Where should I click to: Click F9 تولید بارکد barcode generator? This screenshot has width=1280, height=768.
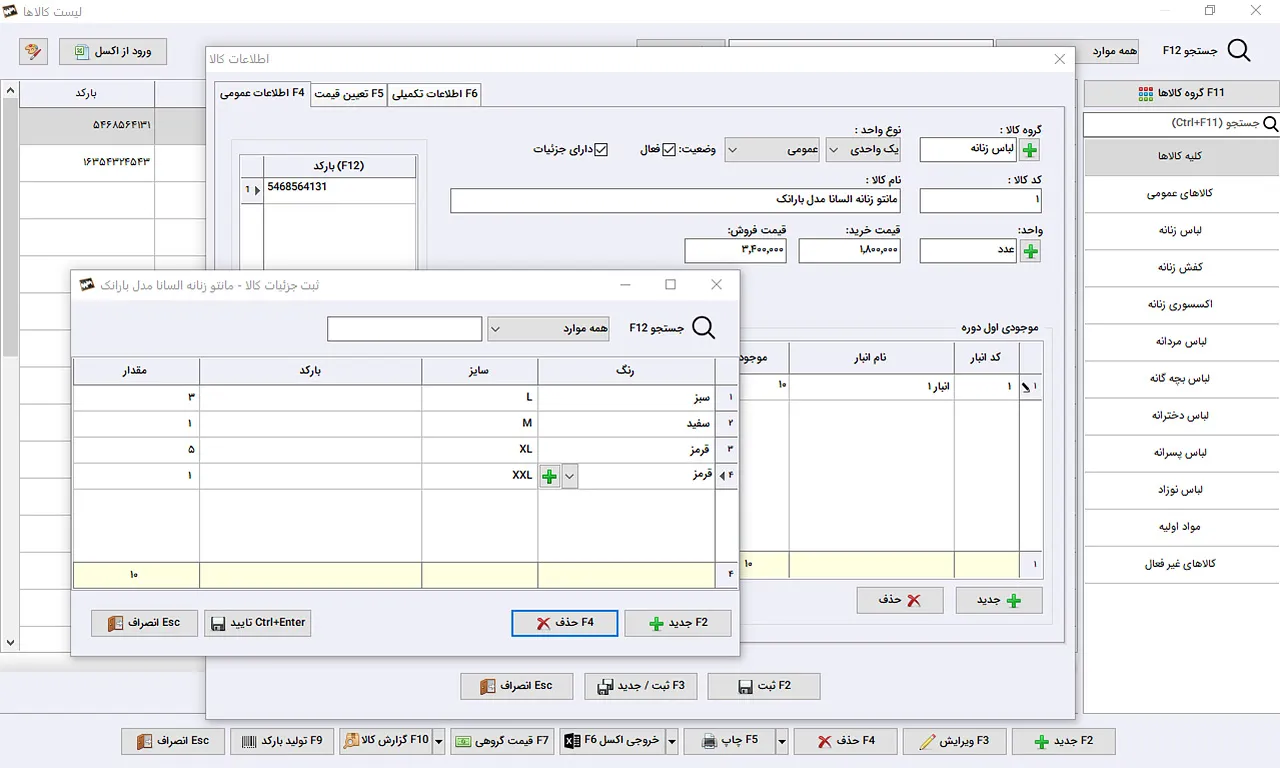(x=283, y=741)
